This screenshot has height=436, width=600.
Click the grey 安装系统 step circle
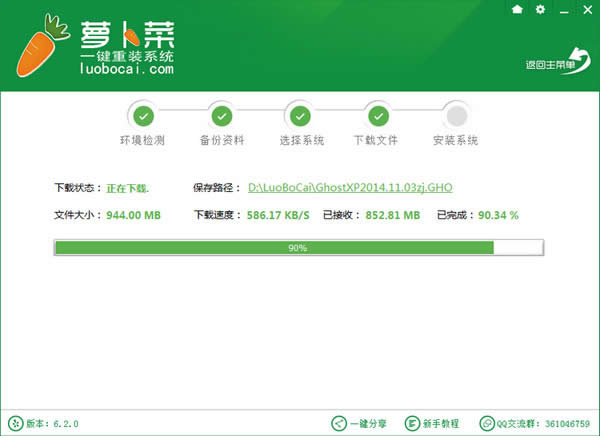point(456,114)
